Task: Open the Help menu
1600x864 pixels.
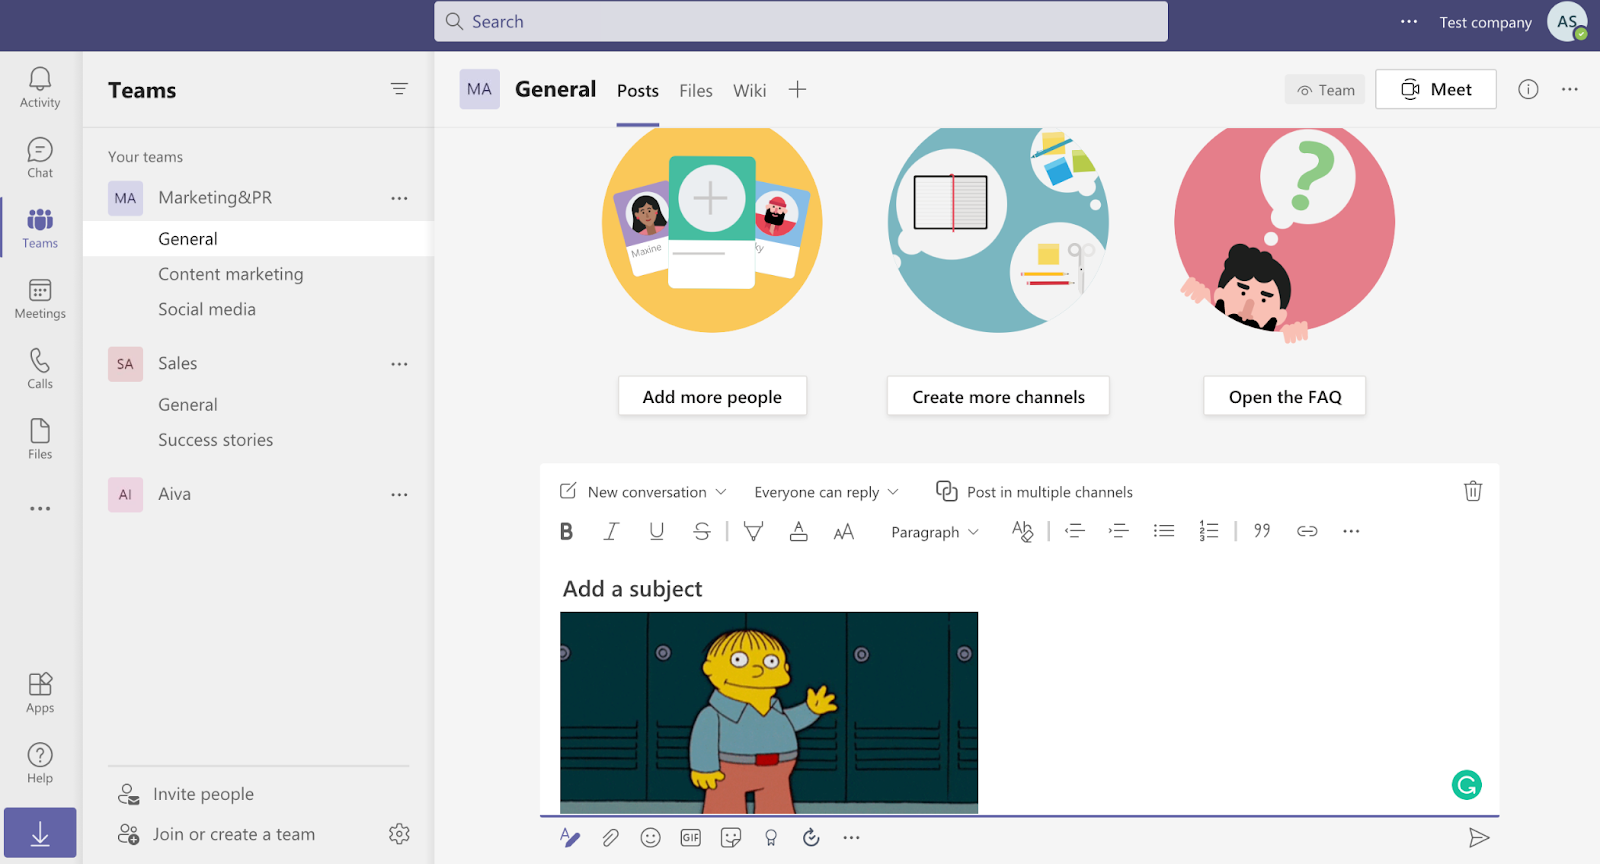Action: [x=40, y=763]
